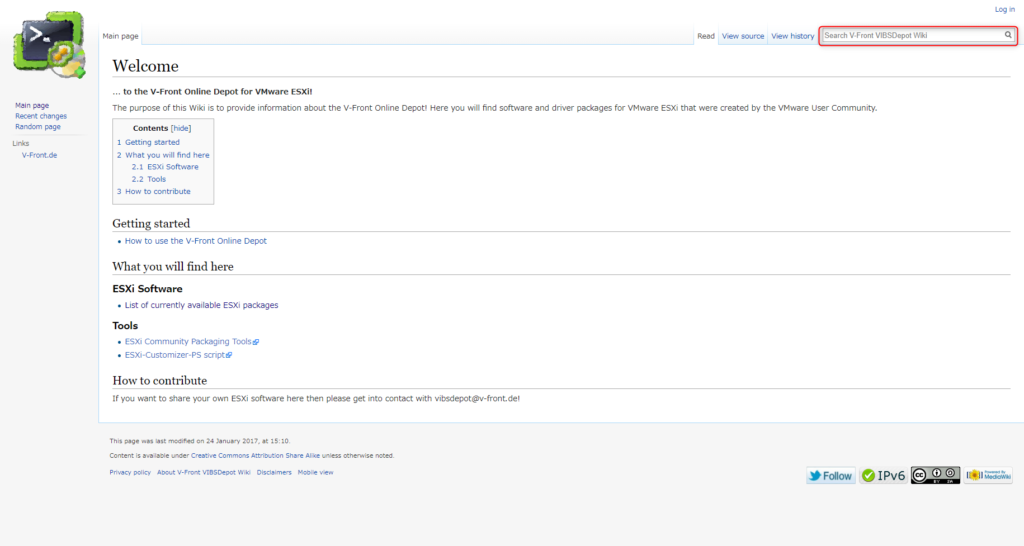Open Recent changes in the sidebar
The width and height of the screenshot is (1024, 546).
point(40,116)
